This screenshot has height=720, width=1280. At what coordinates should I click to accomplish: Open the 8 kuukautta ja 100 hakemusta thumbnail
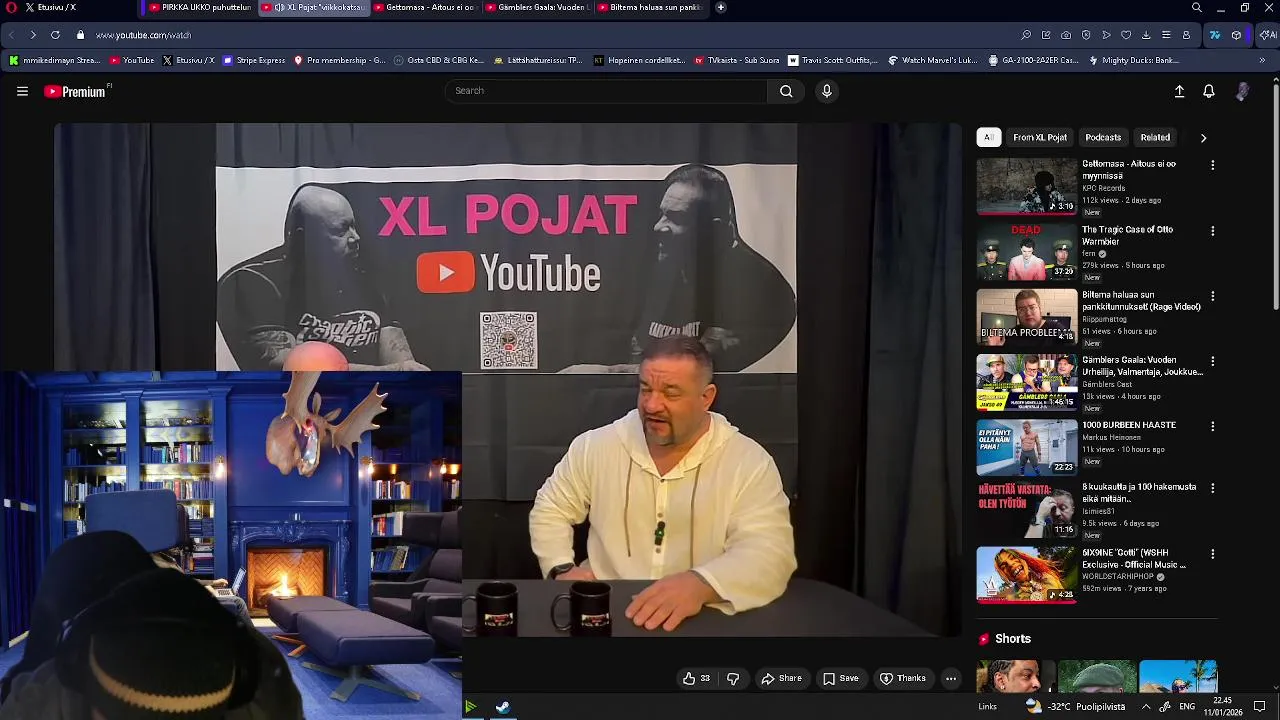[x=1027, y=510]
